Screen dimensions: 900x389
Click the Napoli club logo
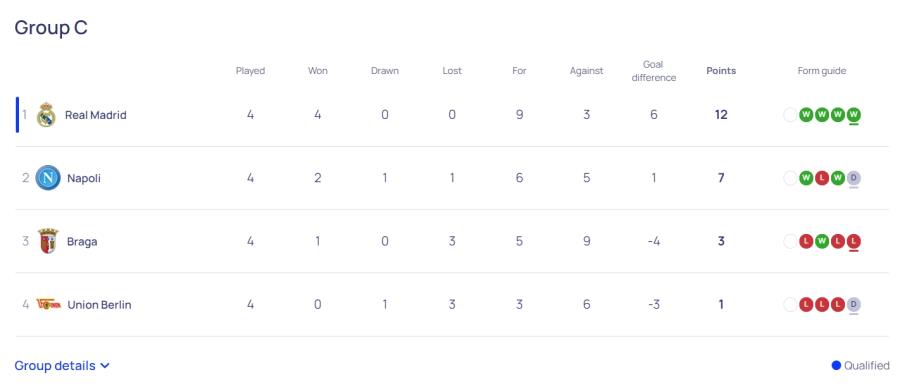tap(48, 178)
